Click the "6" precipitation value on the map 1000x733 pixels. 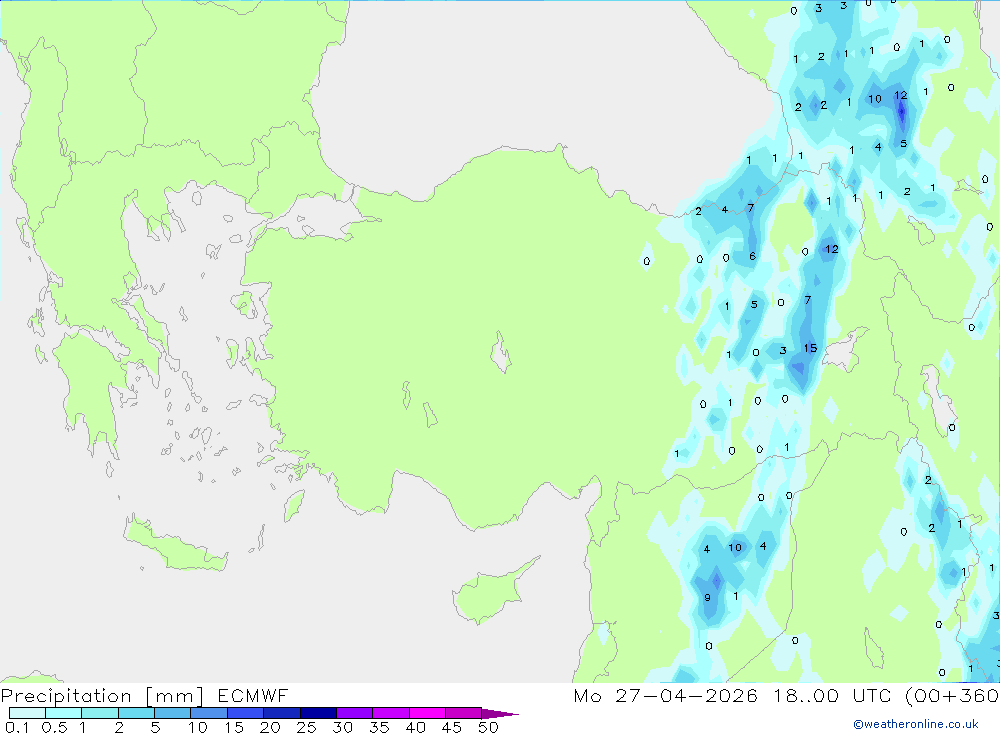753,256
